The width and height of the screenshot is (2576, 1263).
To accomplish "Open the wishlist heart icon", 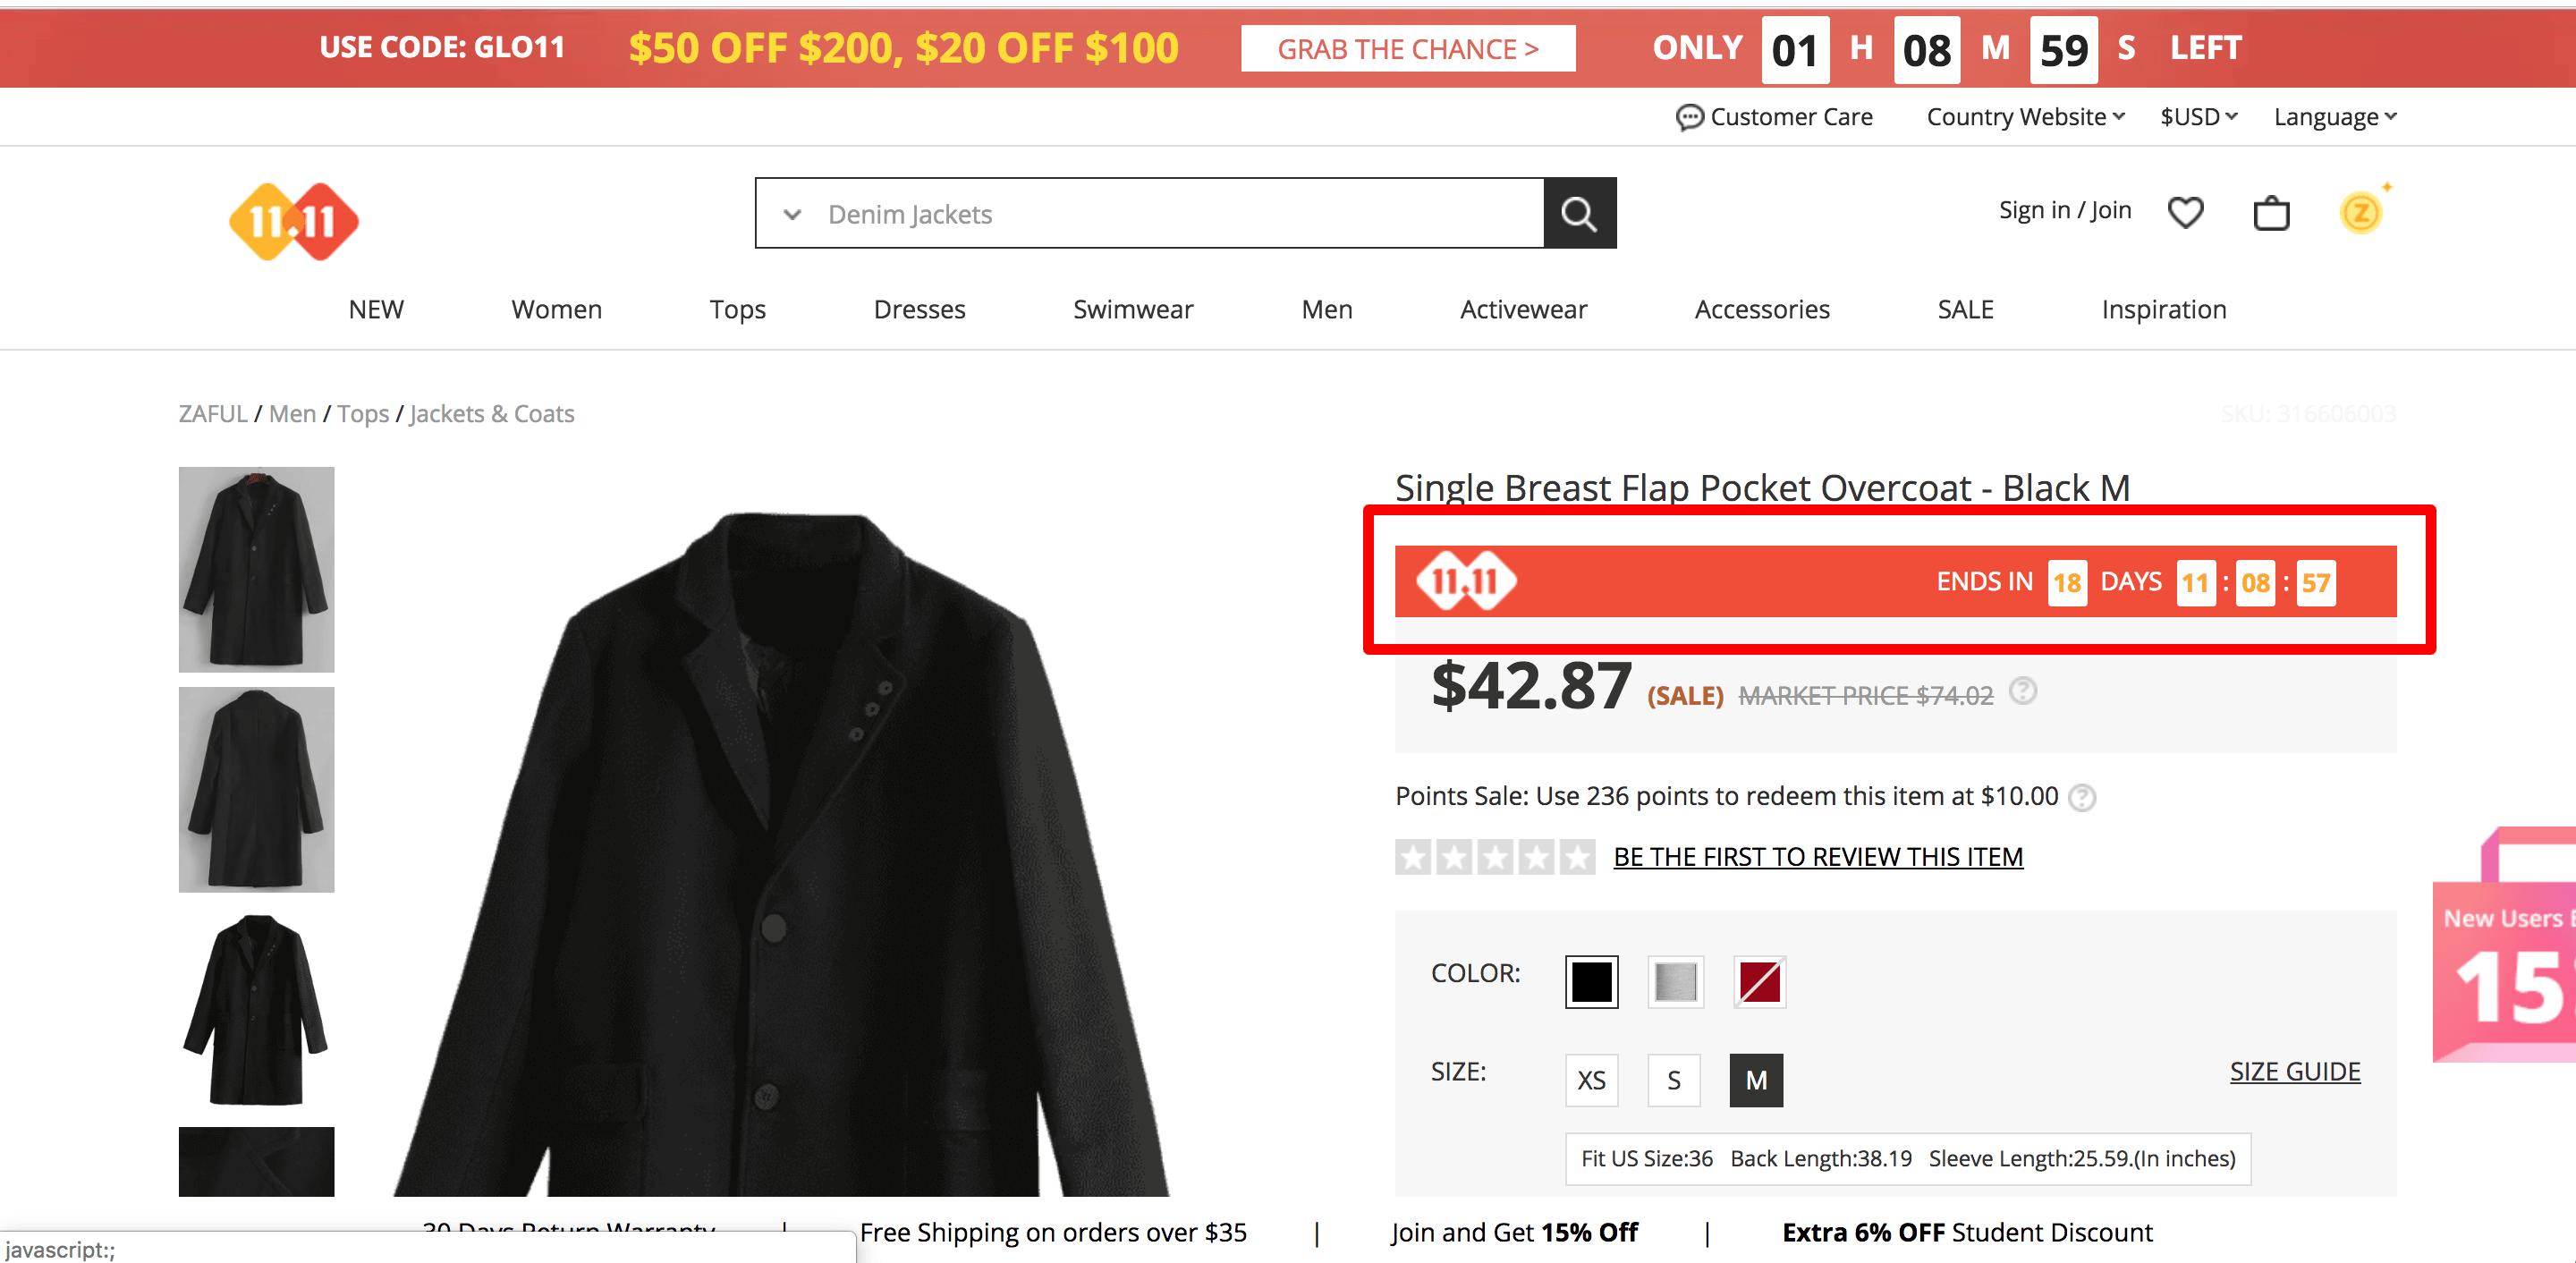I will [x=2185, y=212].
